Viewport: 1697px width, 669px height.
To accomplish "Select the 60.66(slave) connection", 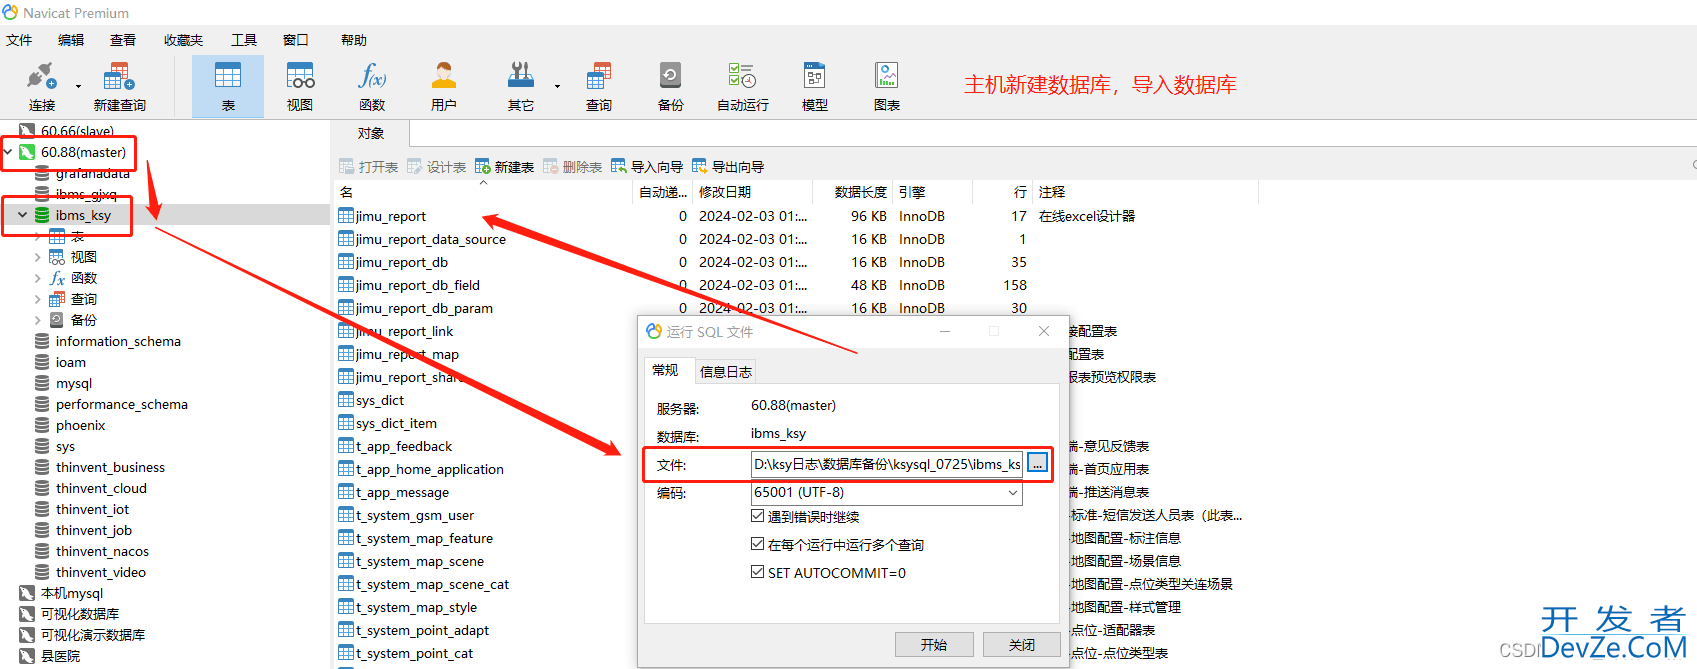I will (77, 131).
